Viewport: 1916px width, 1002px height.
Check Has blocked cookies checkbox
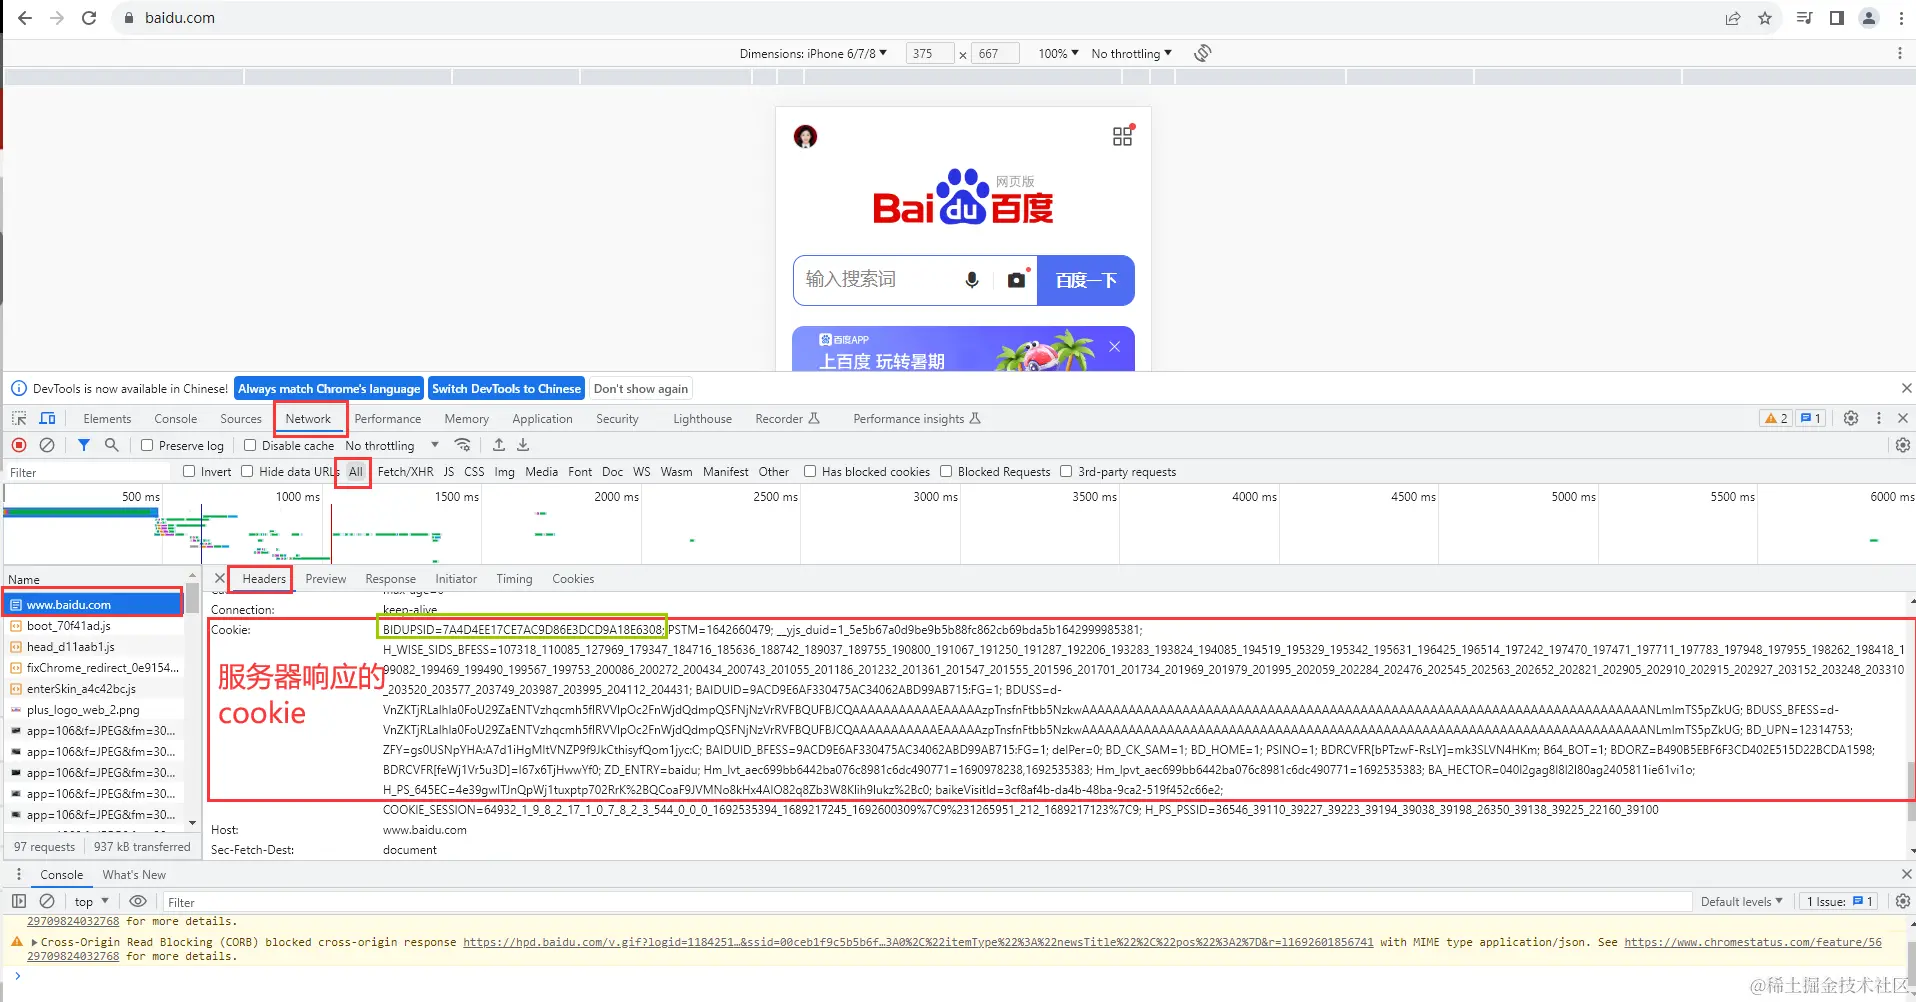pos(810,471)
